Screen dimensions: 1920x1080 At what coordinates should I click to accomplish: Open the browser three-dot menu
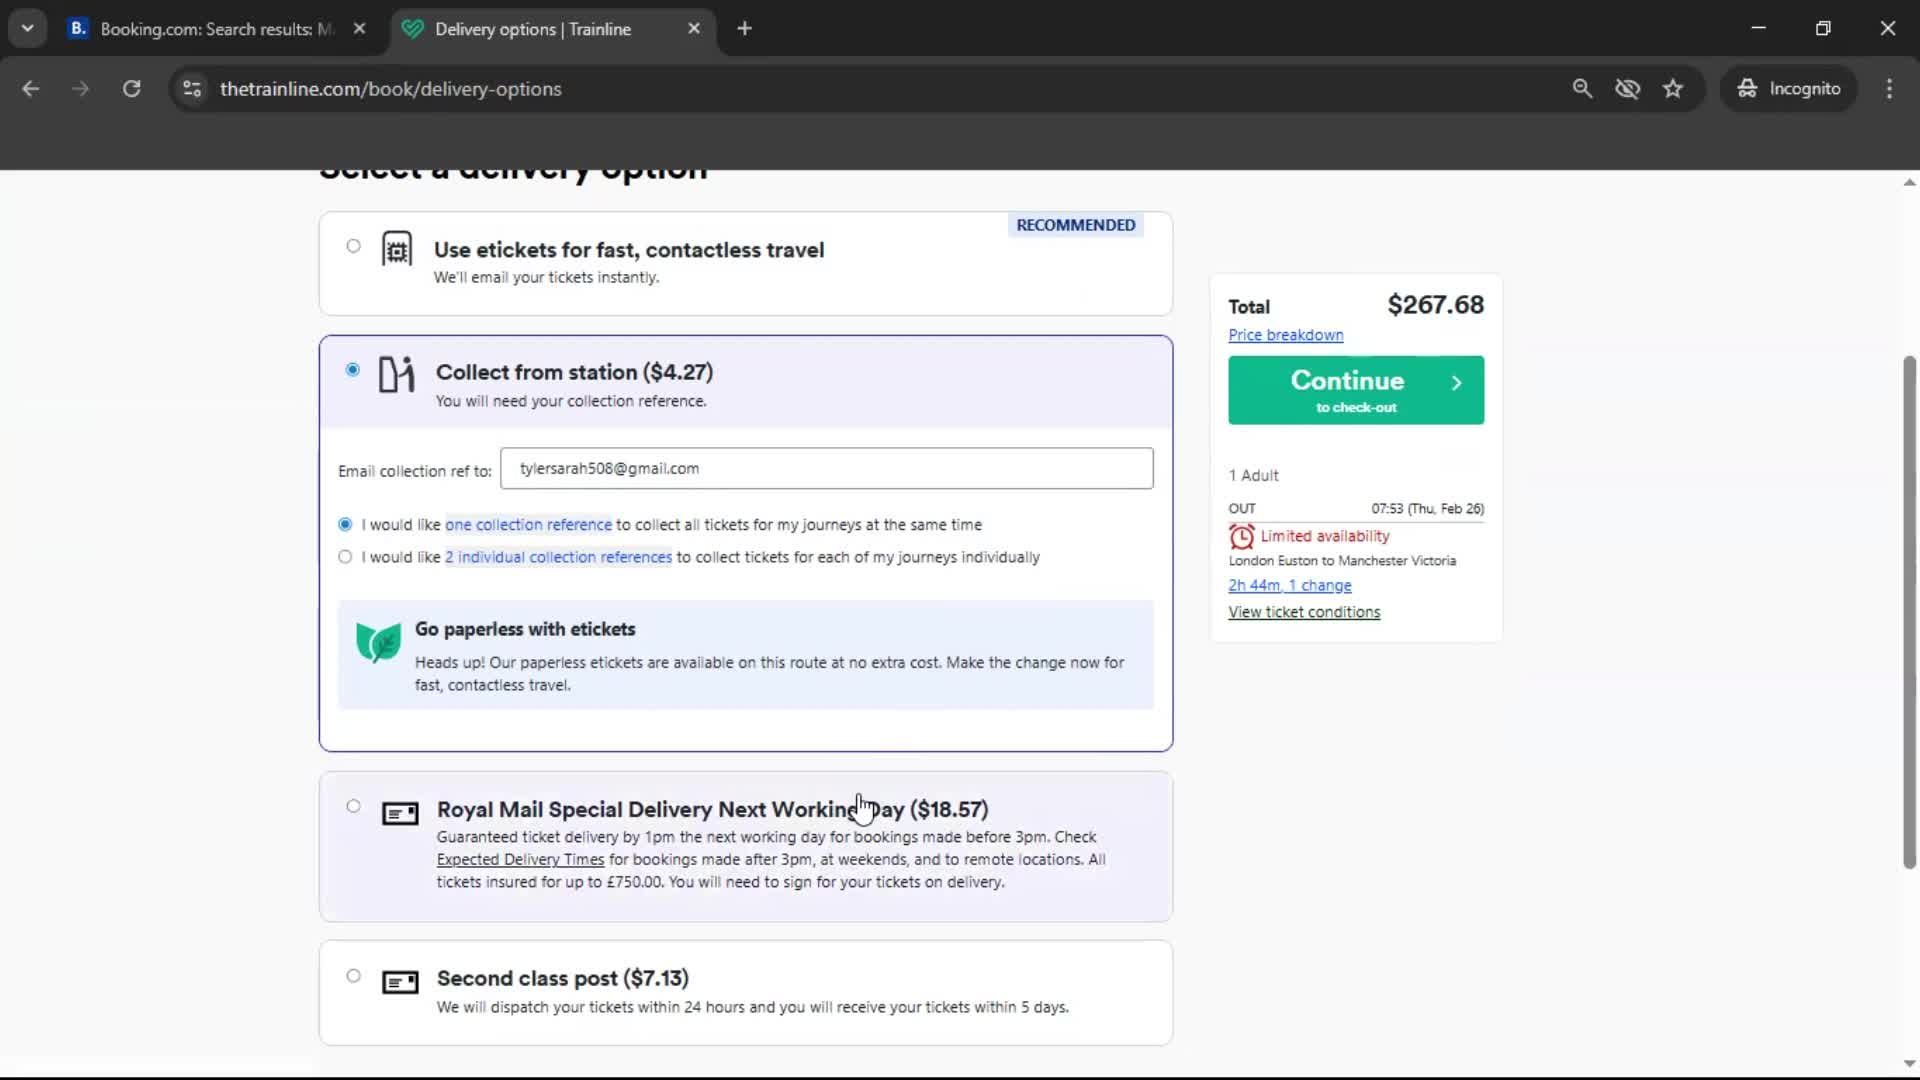coord(1888,88)
